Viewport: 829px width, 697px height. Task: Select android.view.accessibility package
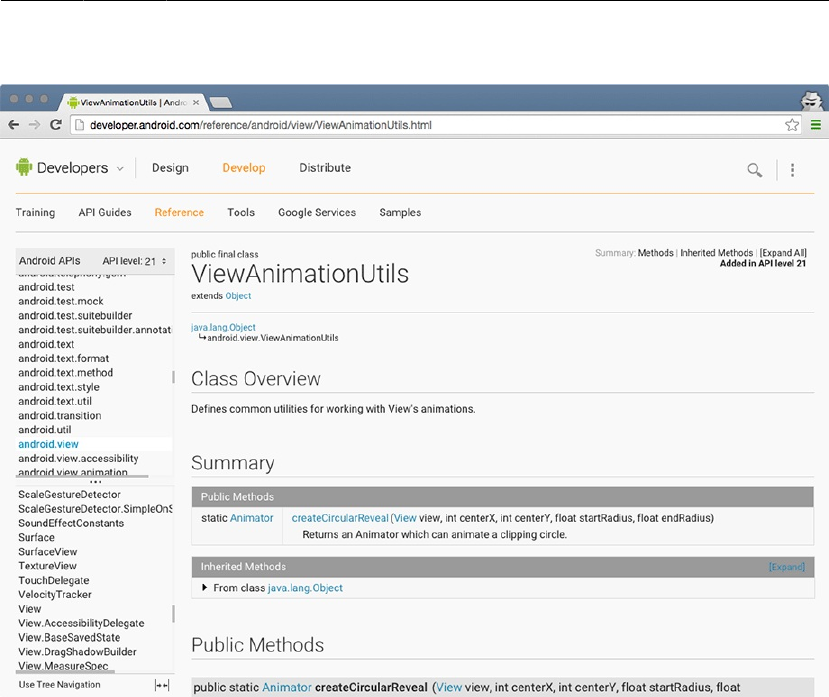pos(78,458)
